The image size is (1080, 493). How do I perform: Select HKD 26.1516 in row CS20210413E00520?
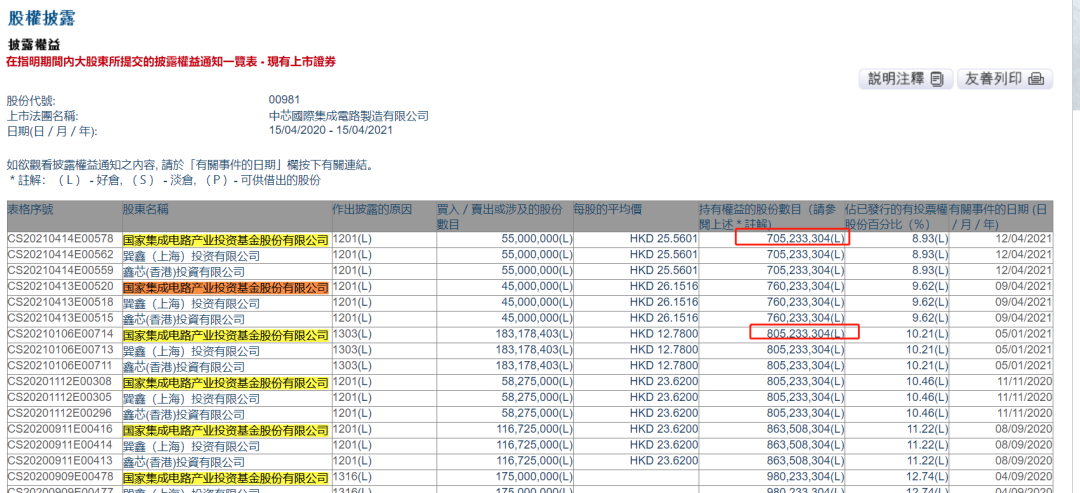coord(664,286)
